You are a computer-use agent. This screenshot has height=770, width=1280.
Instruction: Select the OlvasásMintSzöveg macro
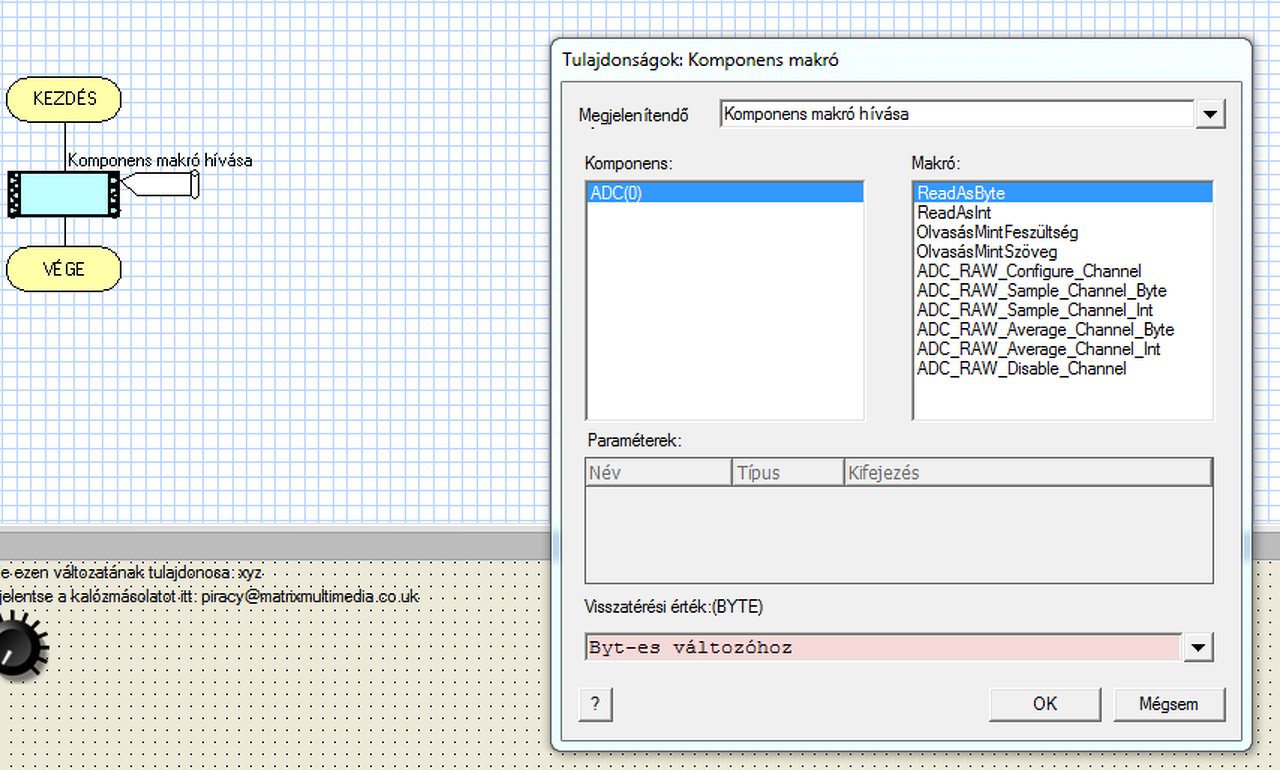[x=1062, y=252]
